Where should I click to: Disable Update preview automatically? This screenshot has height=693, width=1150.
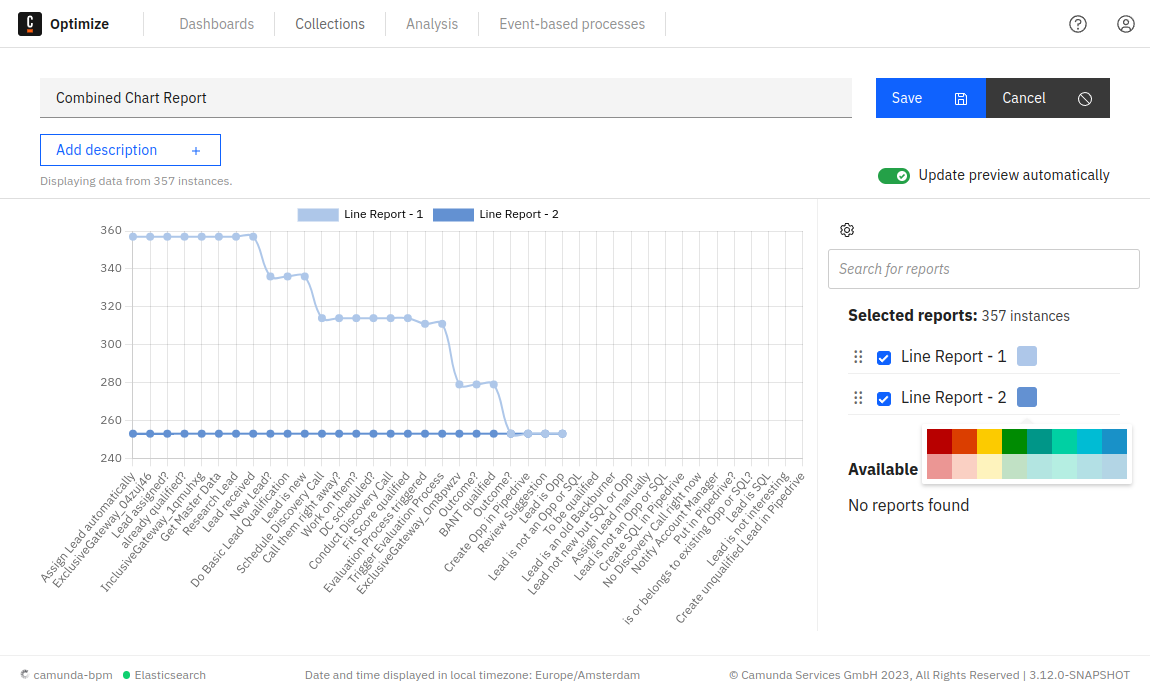pos(893,174)
